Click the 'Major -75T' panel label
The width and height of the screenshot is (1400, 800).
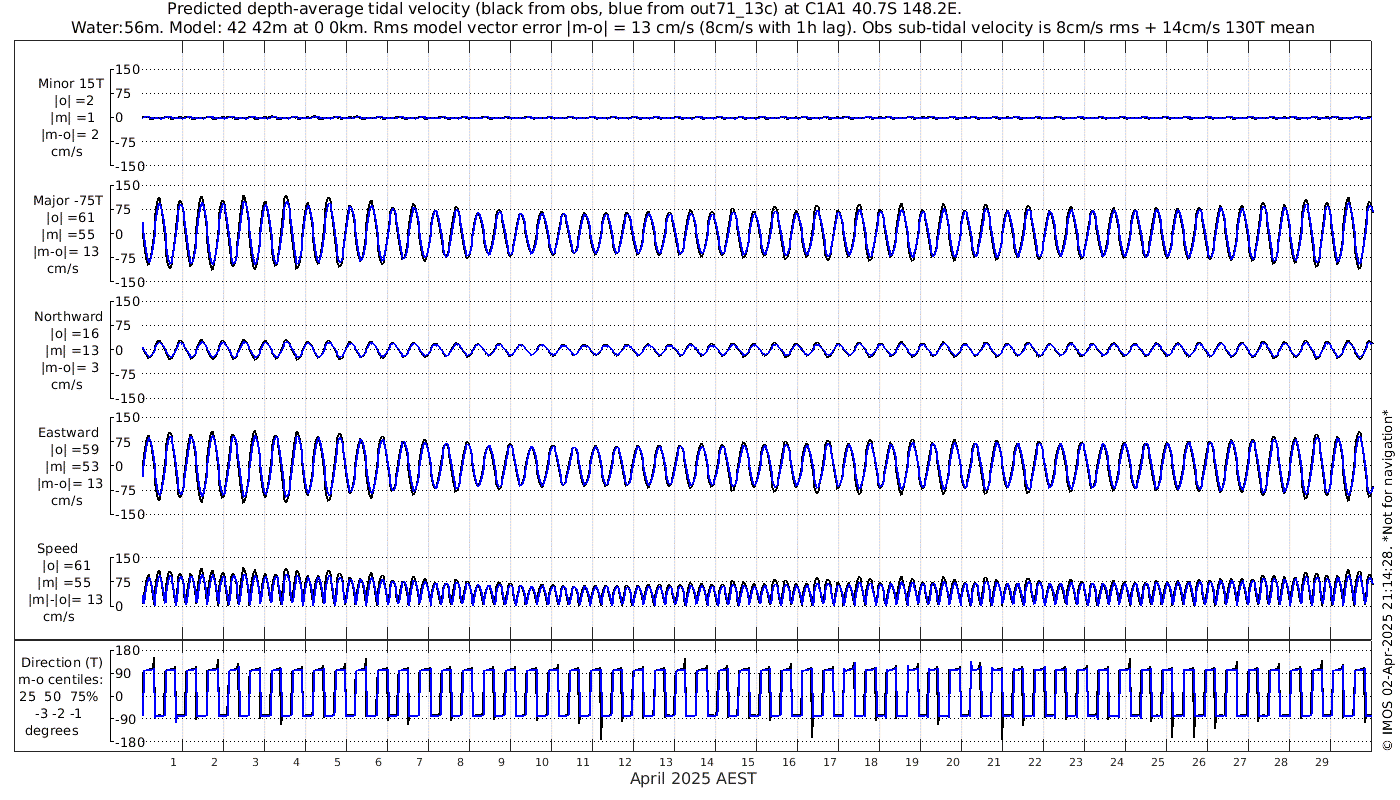click(x=68, y=201)
